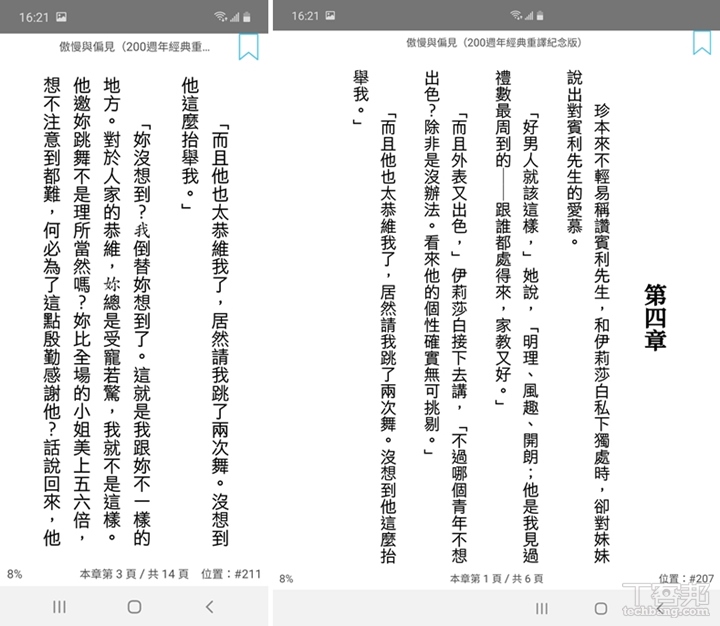Screen dimensions: 720x626
Task: Tap the line 他這麼抬舉我。」 on left page
Action: tap(190, 143)
